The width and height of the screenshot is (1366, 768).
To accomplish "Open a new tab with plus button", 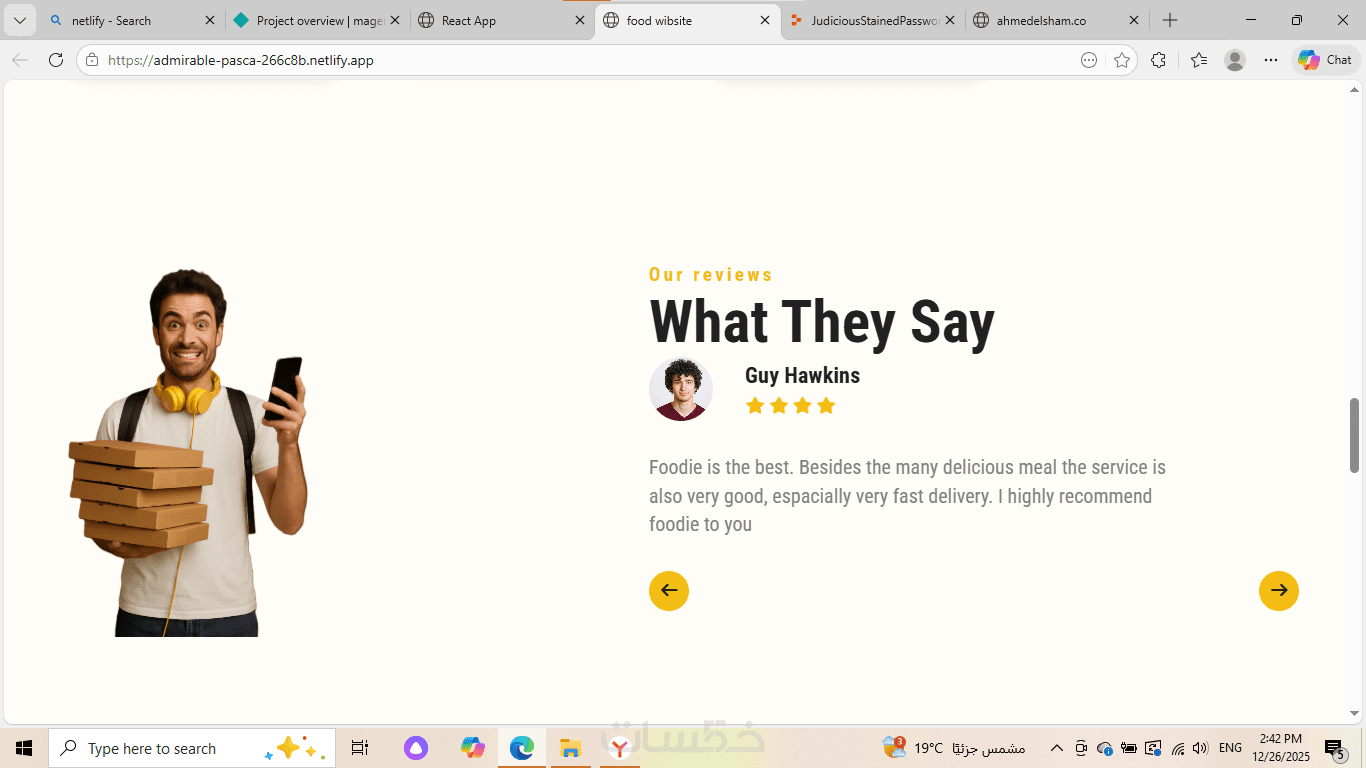I will click(x=1170, y=20).
